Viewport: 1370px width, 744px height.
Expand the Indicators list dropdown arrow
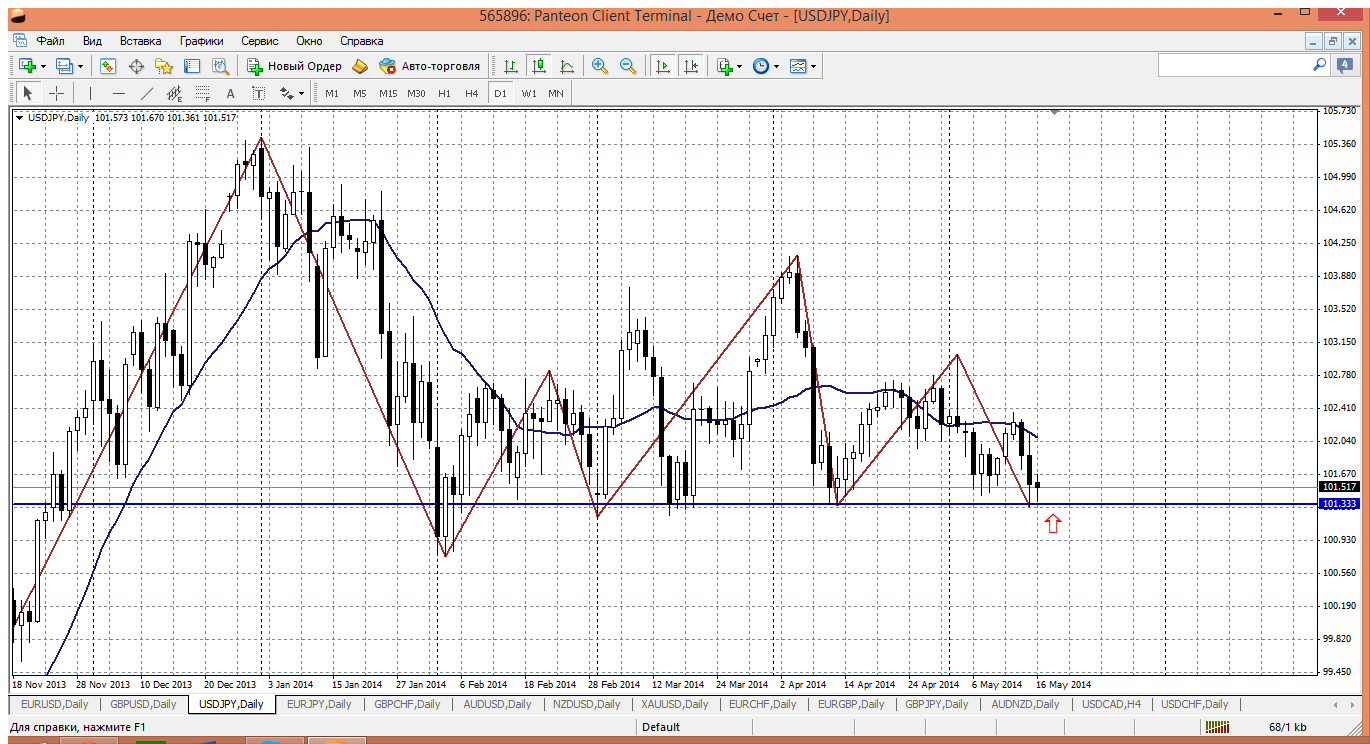tap(739, 66)
